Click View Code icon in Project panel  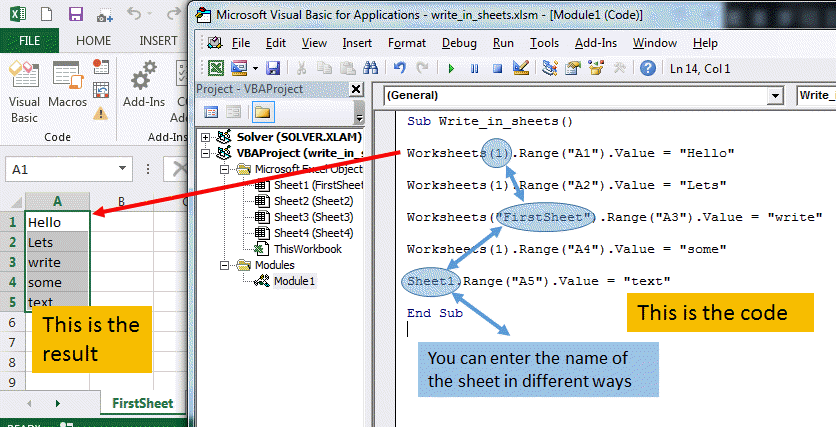click(211, 112)
